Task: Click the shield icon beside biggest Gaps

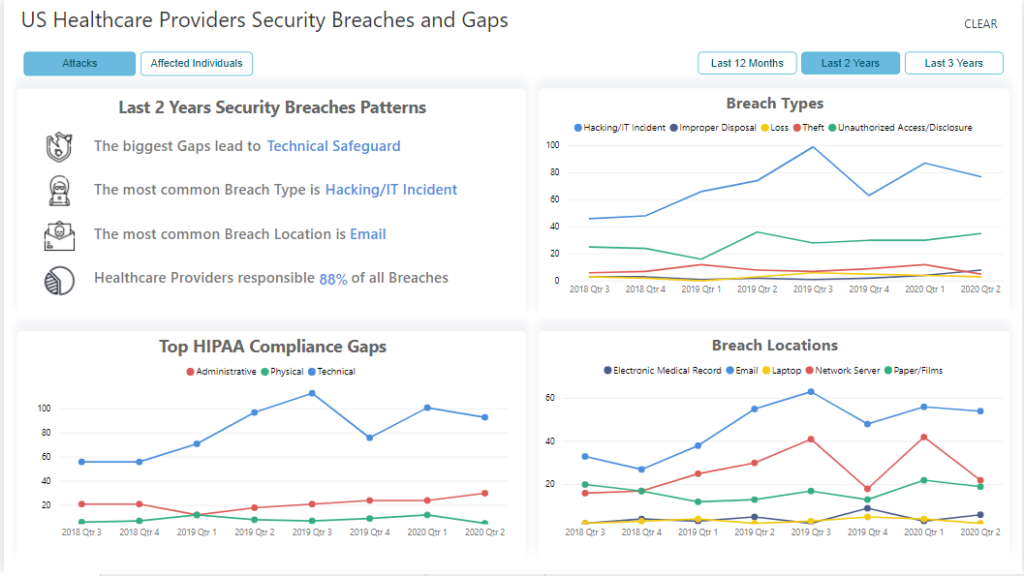Action: point(59,147)
